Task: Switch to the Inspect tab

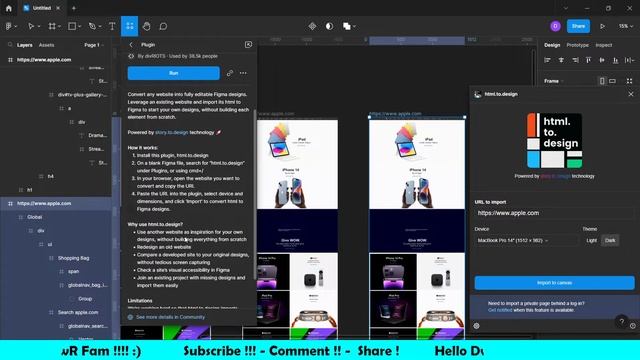Action: (x=604, y=45)
